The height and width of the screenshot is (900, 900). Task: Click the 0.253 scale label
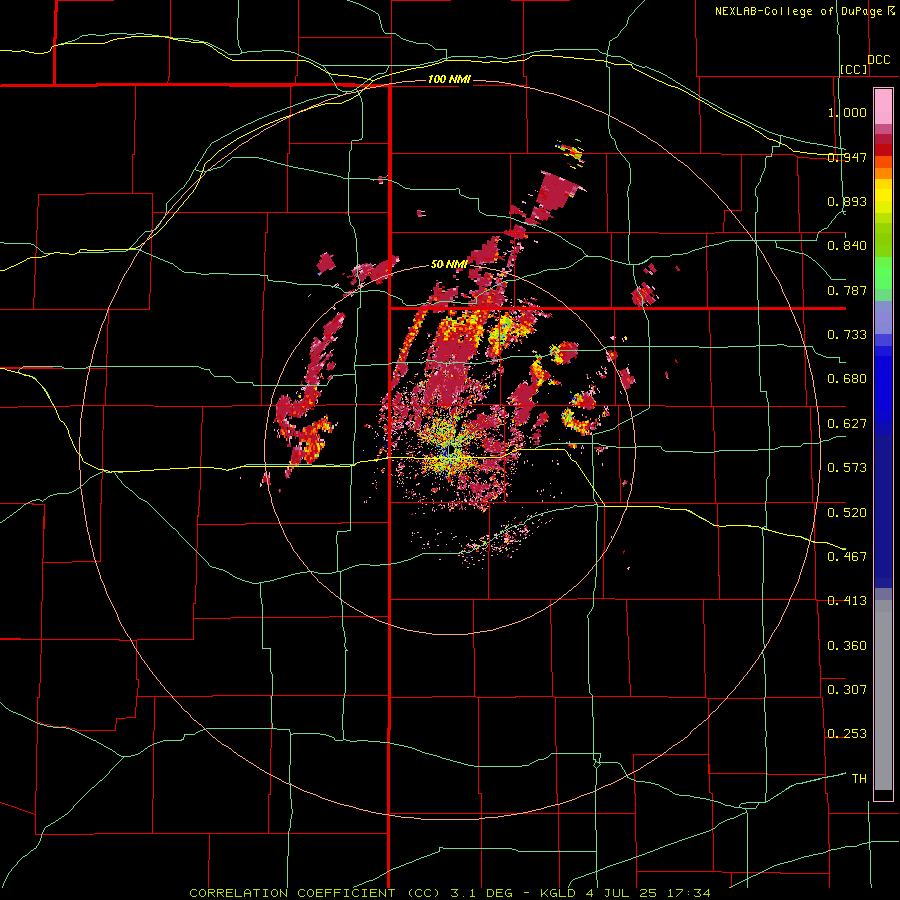click(847, 734)
